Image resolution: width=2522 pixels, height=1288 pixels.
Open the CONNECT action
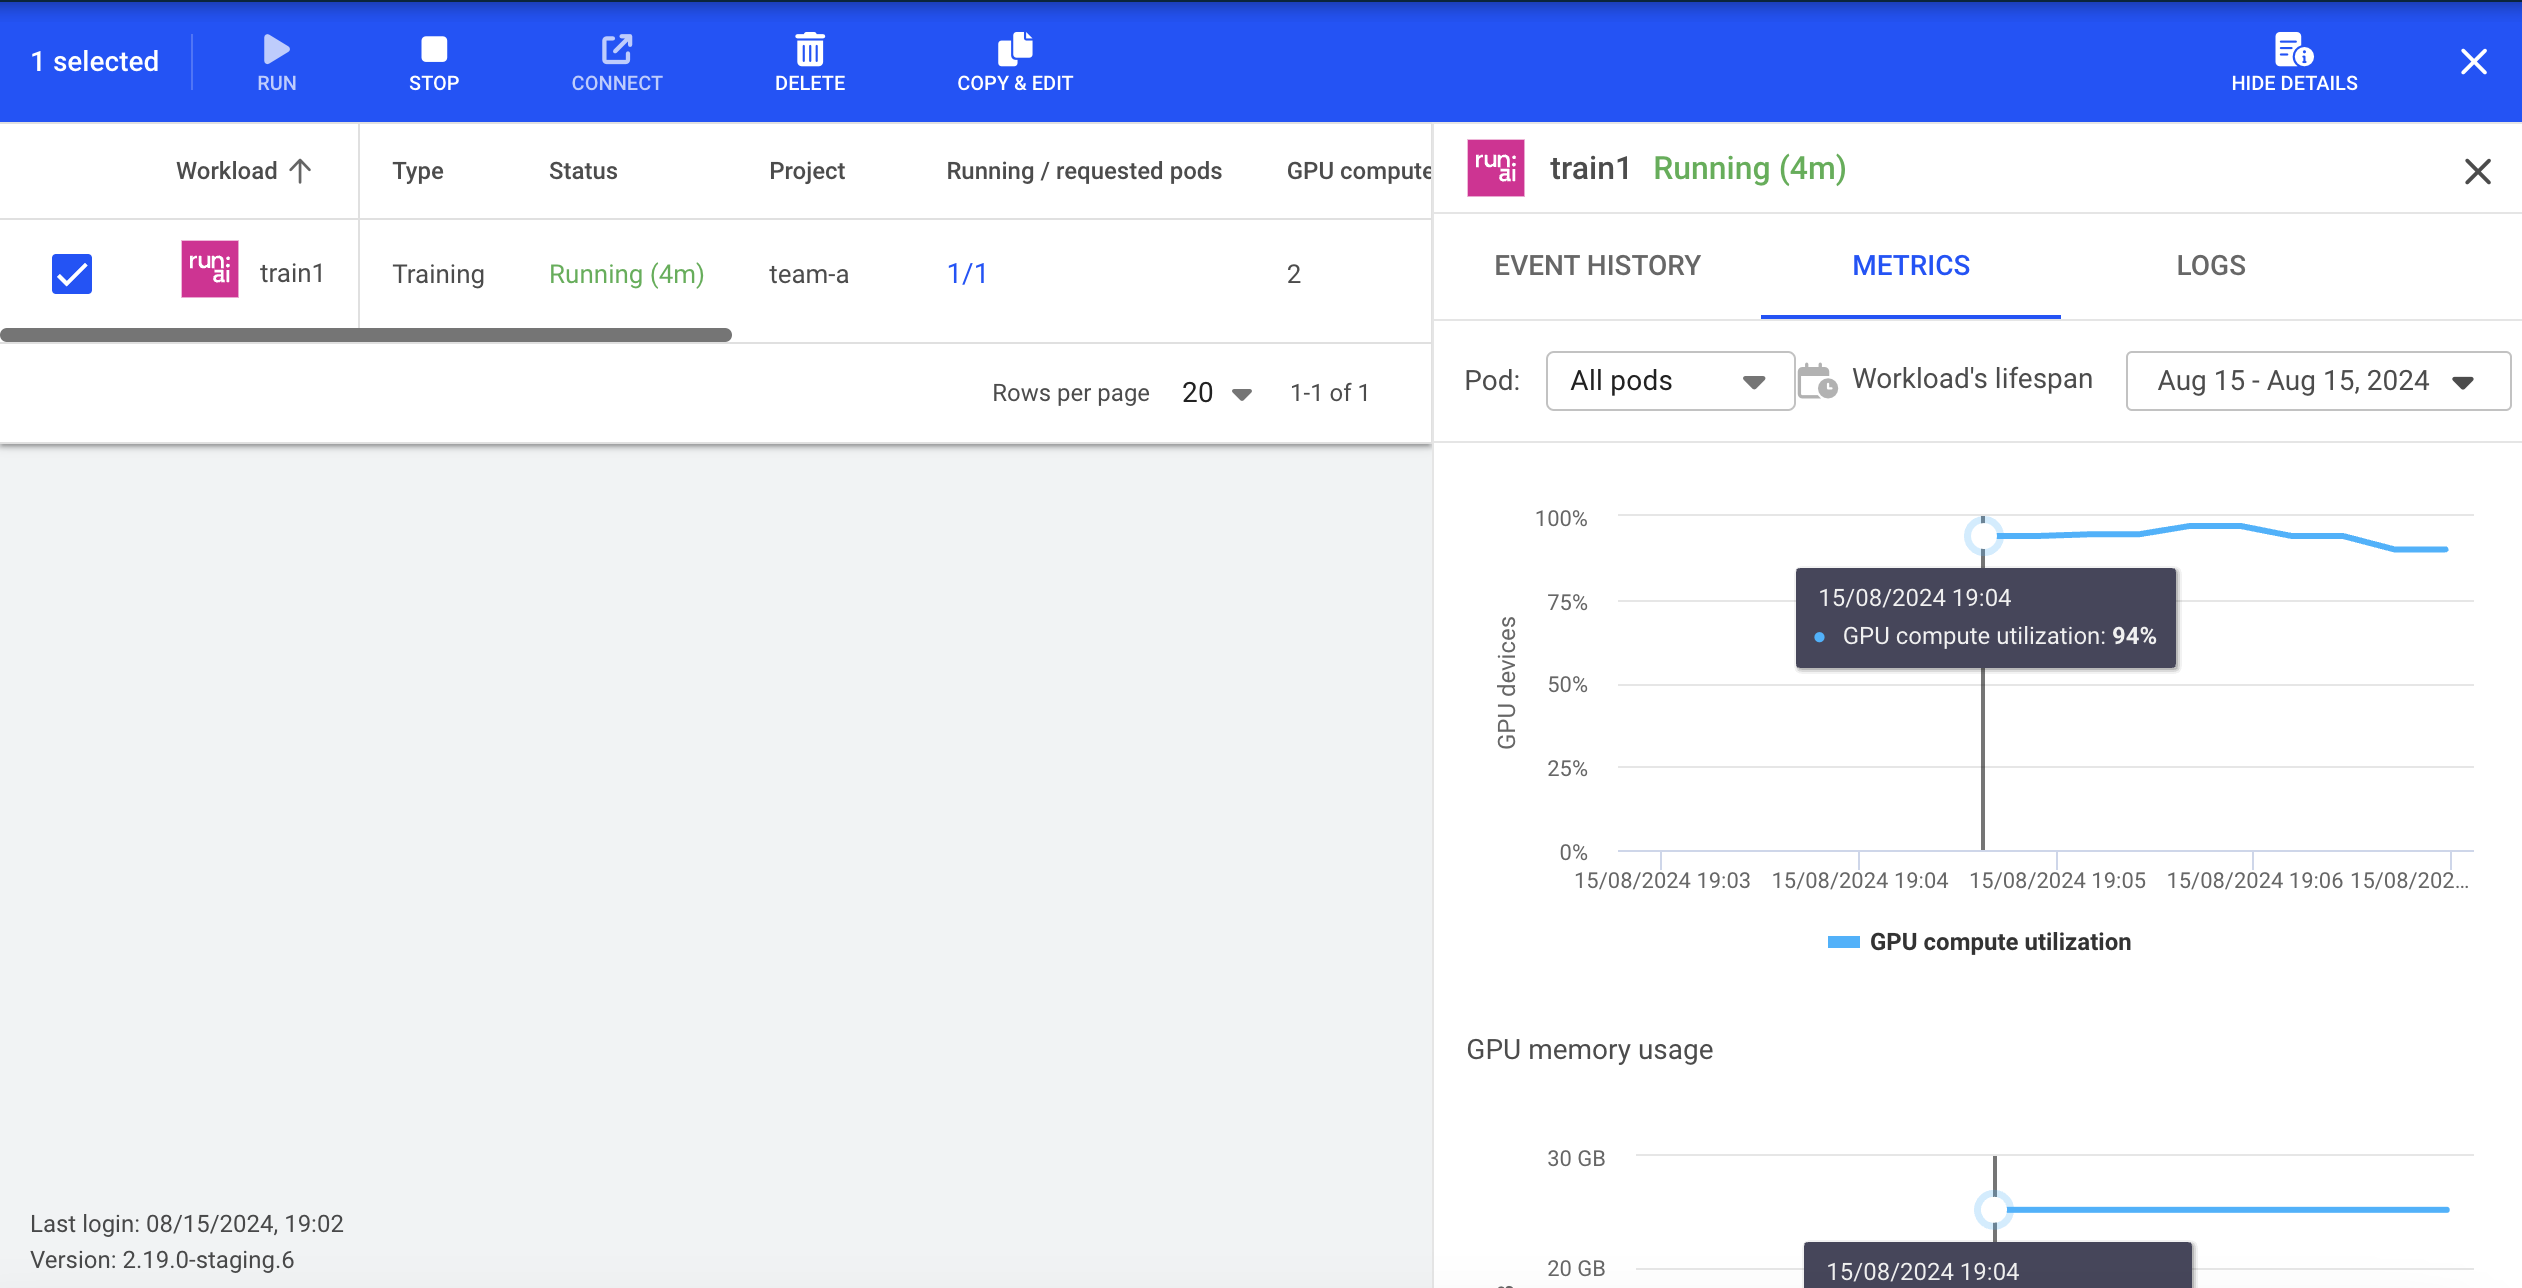coord(616,62)
